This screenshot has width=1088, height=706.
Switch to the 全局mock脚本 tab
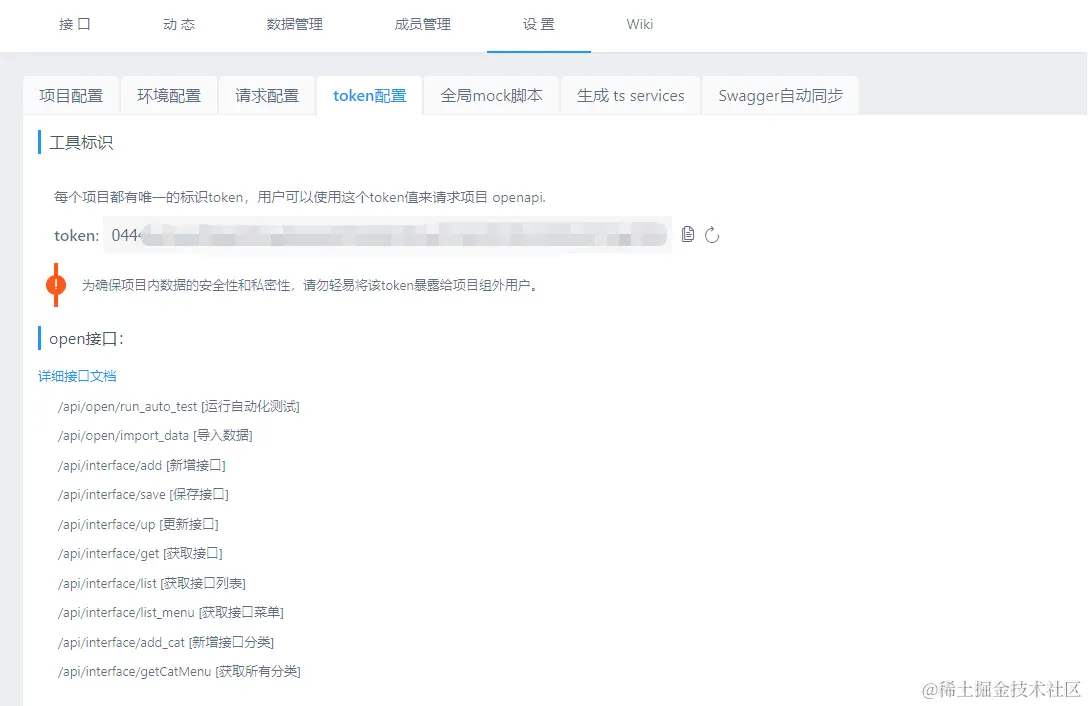(491, 94)
